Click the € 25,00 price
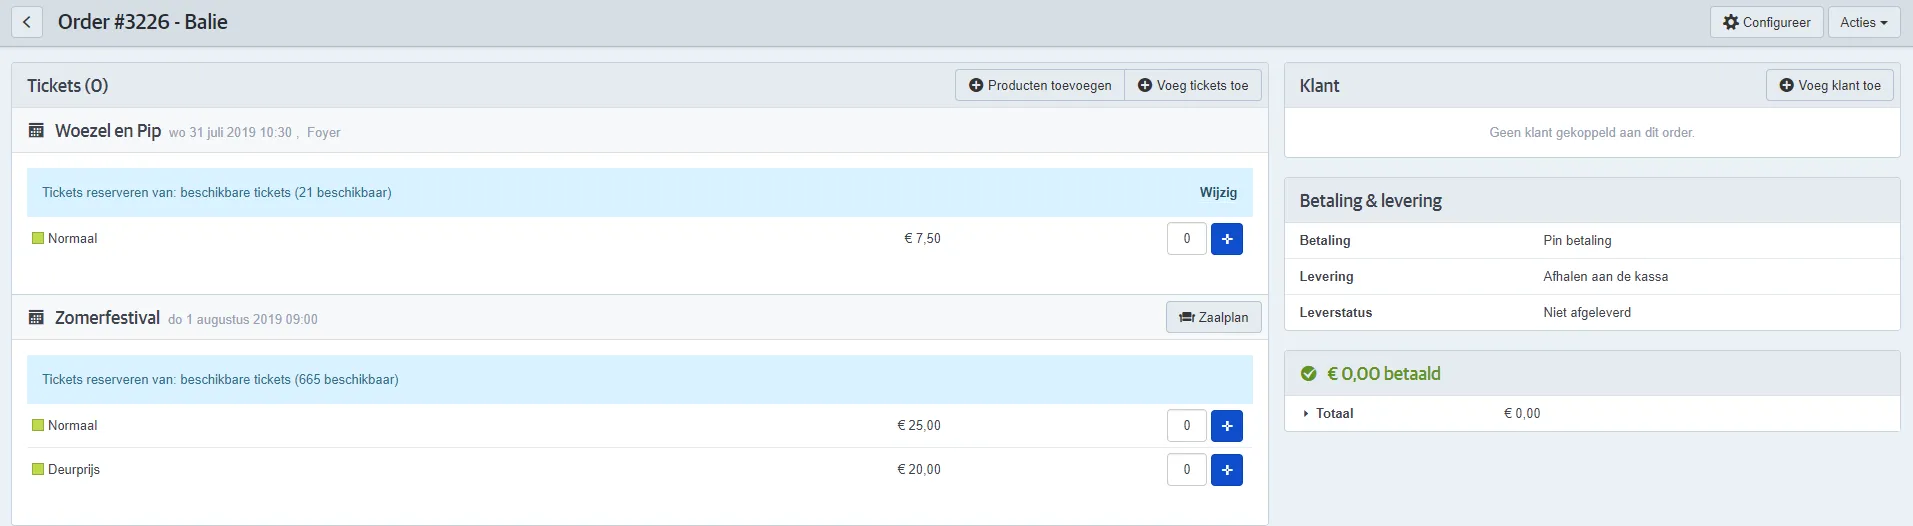Image resolution: width=1913 pixels, height=526 pixels. [919, 425]
